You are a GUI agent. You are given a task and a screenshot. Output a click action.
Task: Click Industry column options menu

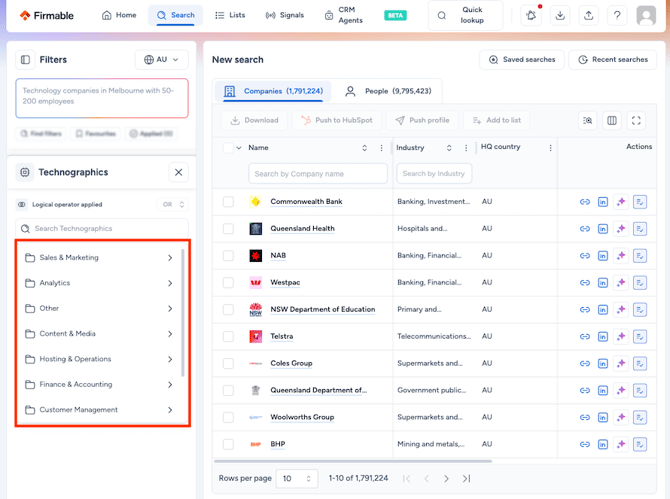466,148
